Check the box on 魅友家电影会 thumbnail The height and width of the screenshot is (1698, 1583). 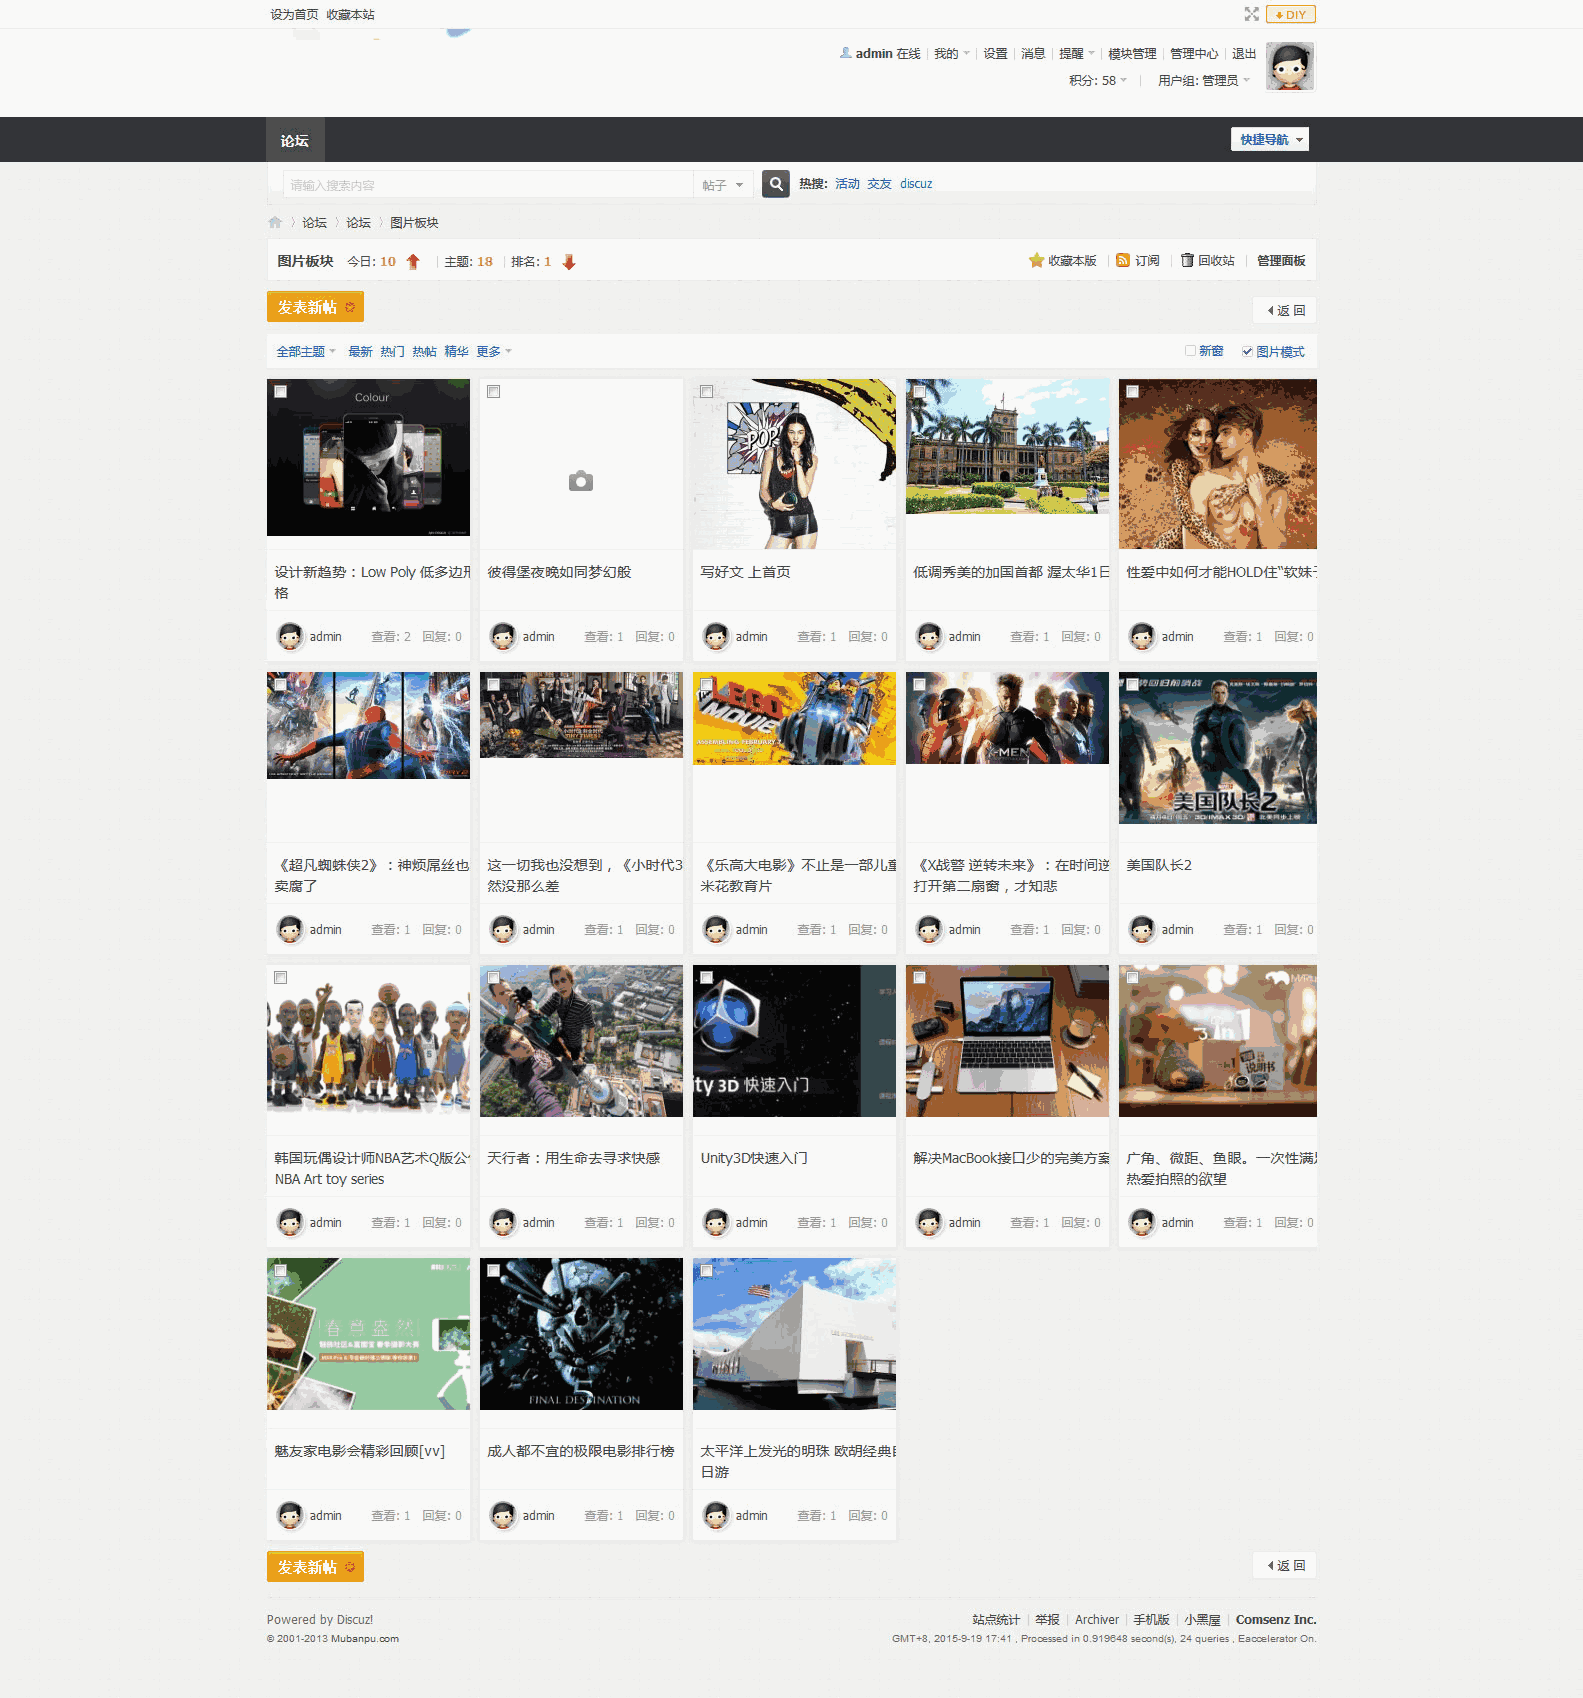click(281, 1271)
